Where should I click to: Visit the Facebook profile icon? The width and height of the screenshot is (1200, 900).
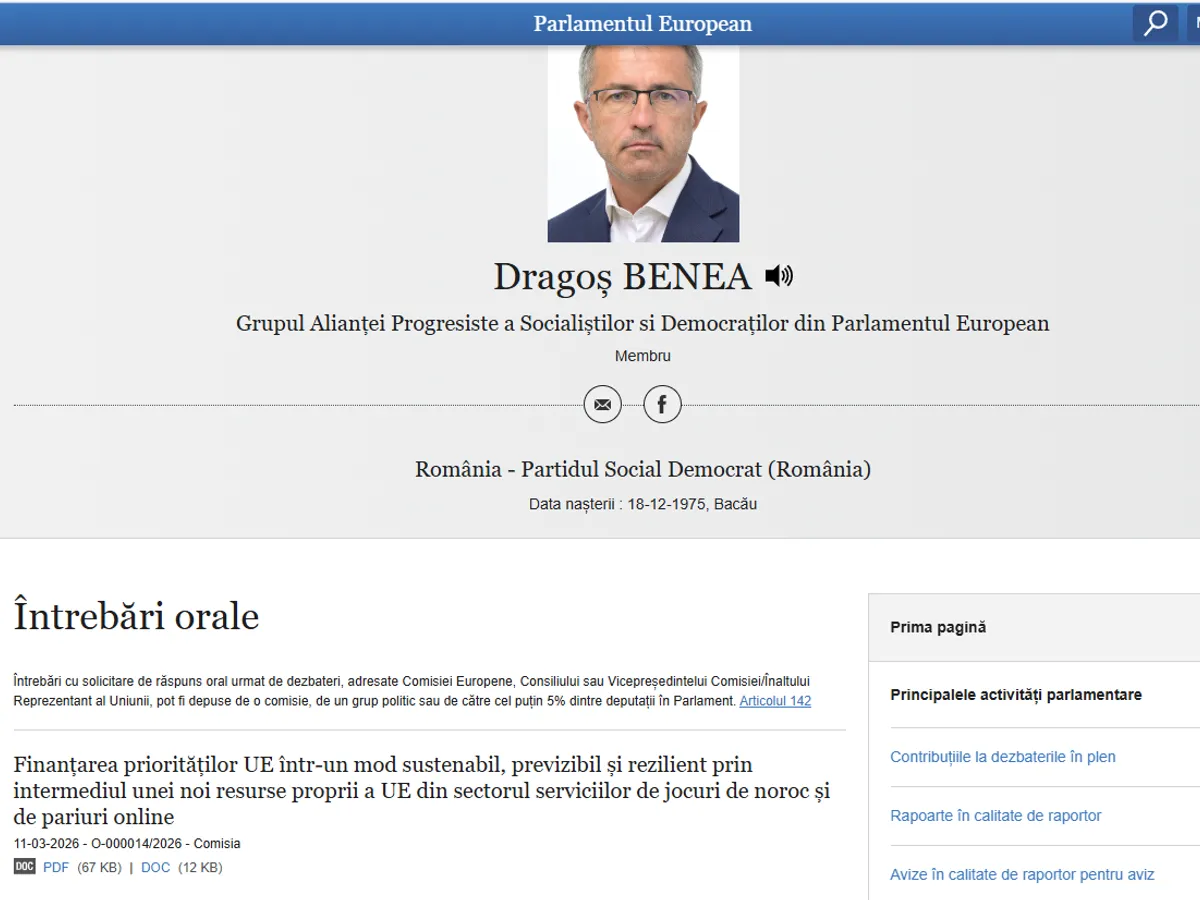662,405
